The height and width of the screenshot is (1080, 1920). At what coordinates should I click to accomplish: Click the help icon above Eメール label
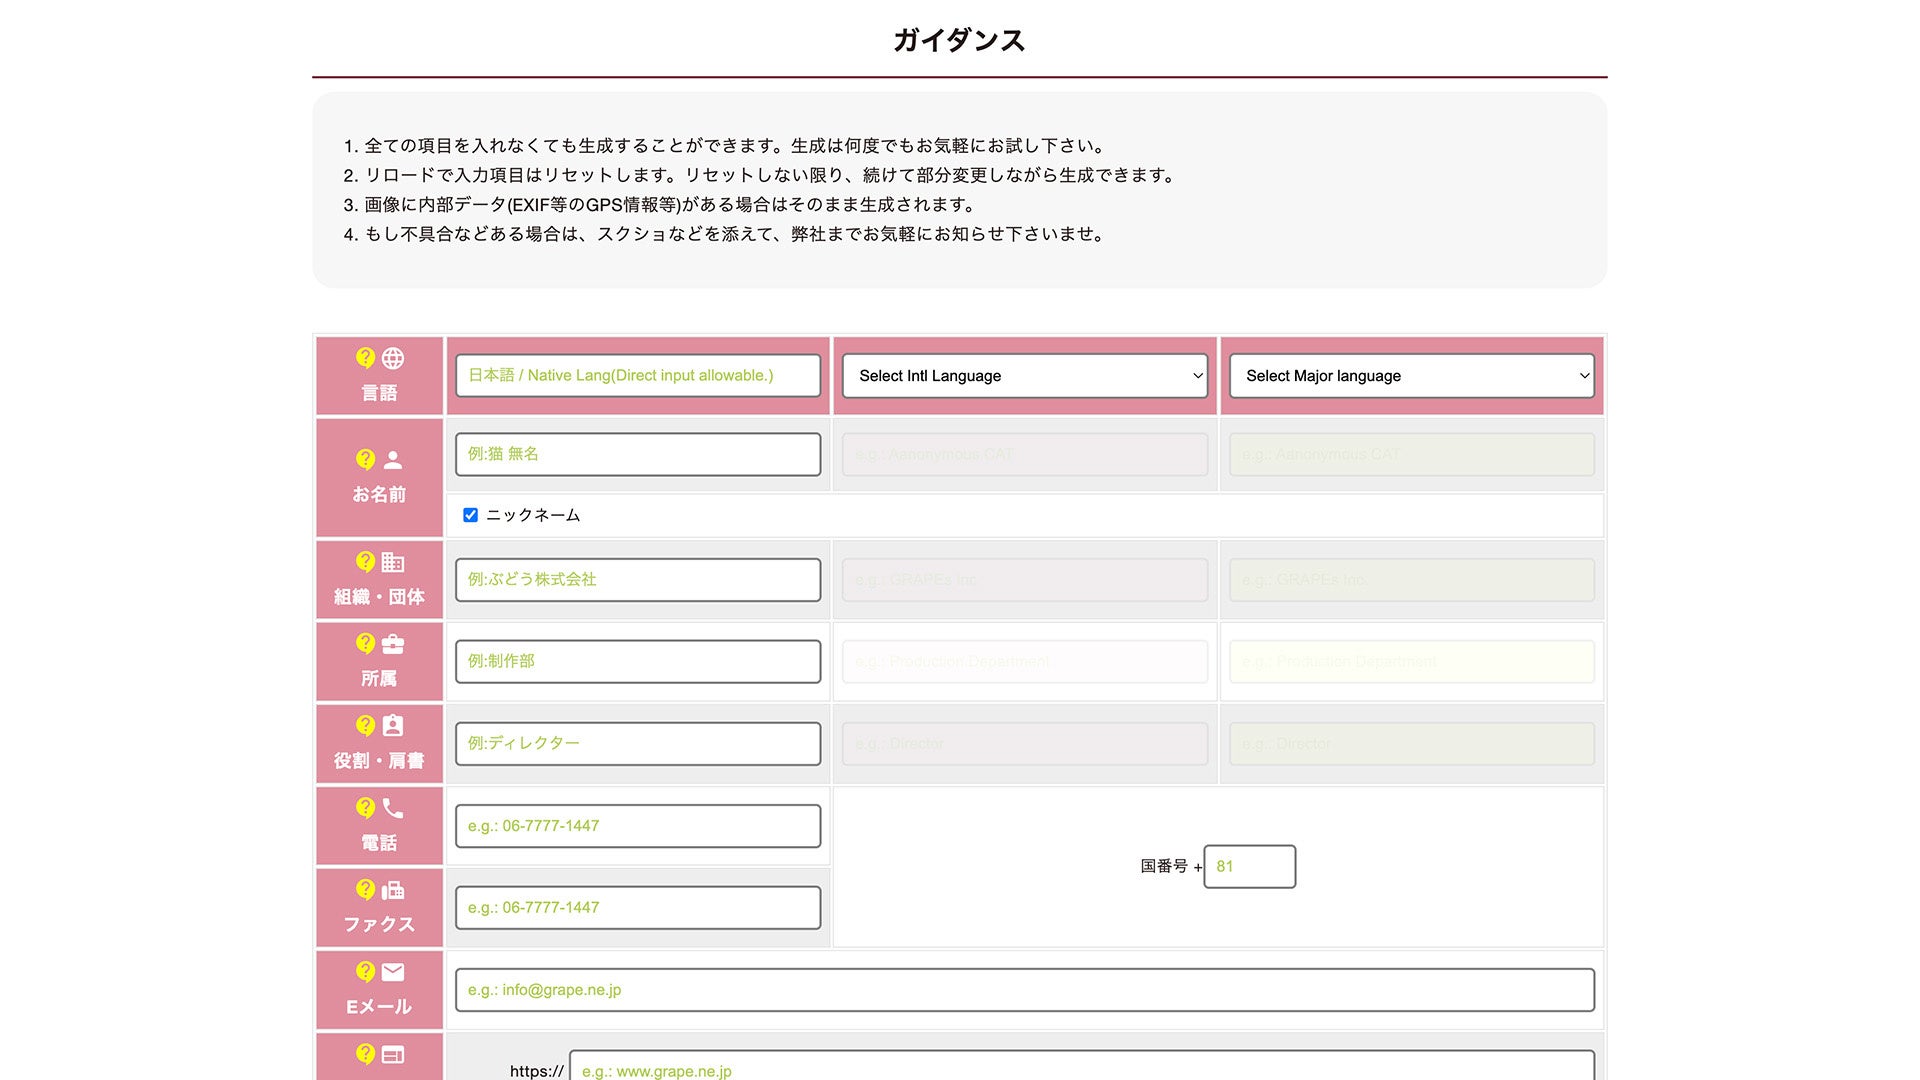pyautogui.click(x=365, y=972)
